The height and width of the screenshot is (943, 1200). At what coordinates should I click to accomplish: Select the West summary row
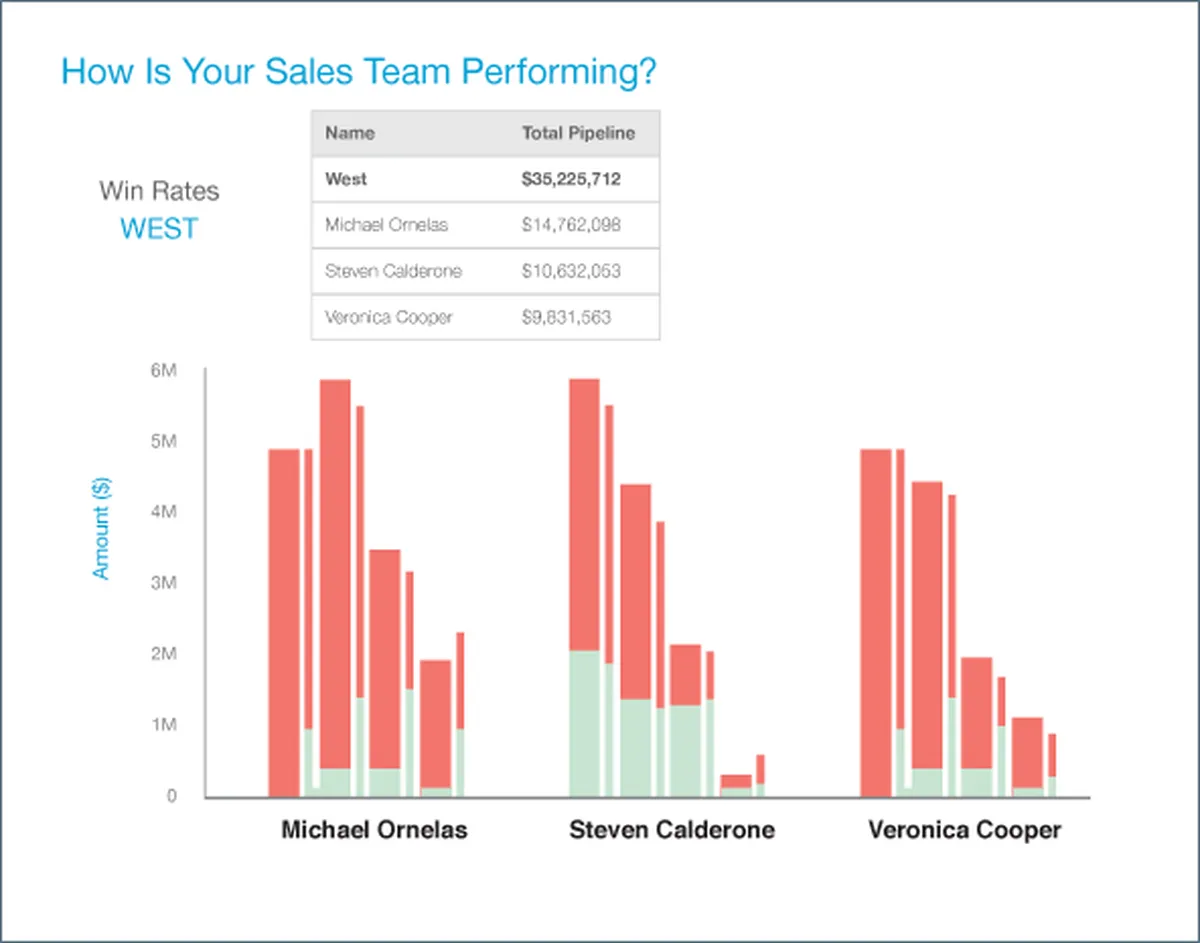coord(485,179)
